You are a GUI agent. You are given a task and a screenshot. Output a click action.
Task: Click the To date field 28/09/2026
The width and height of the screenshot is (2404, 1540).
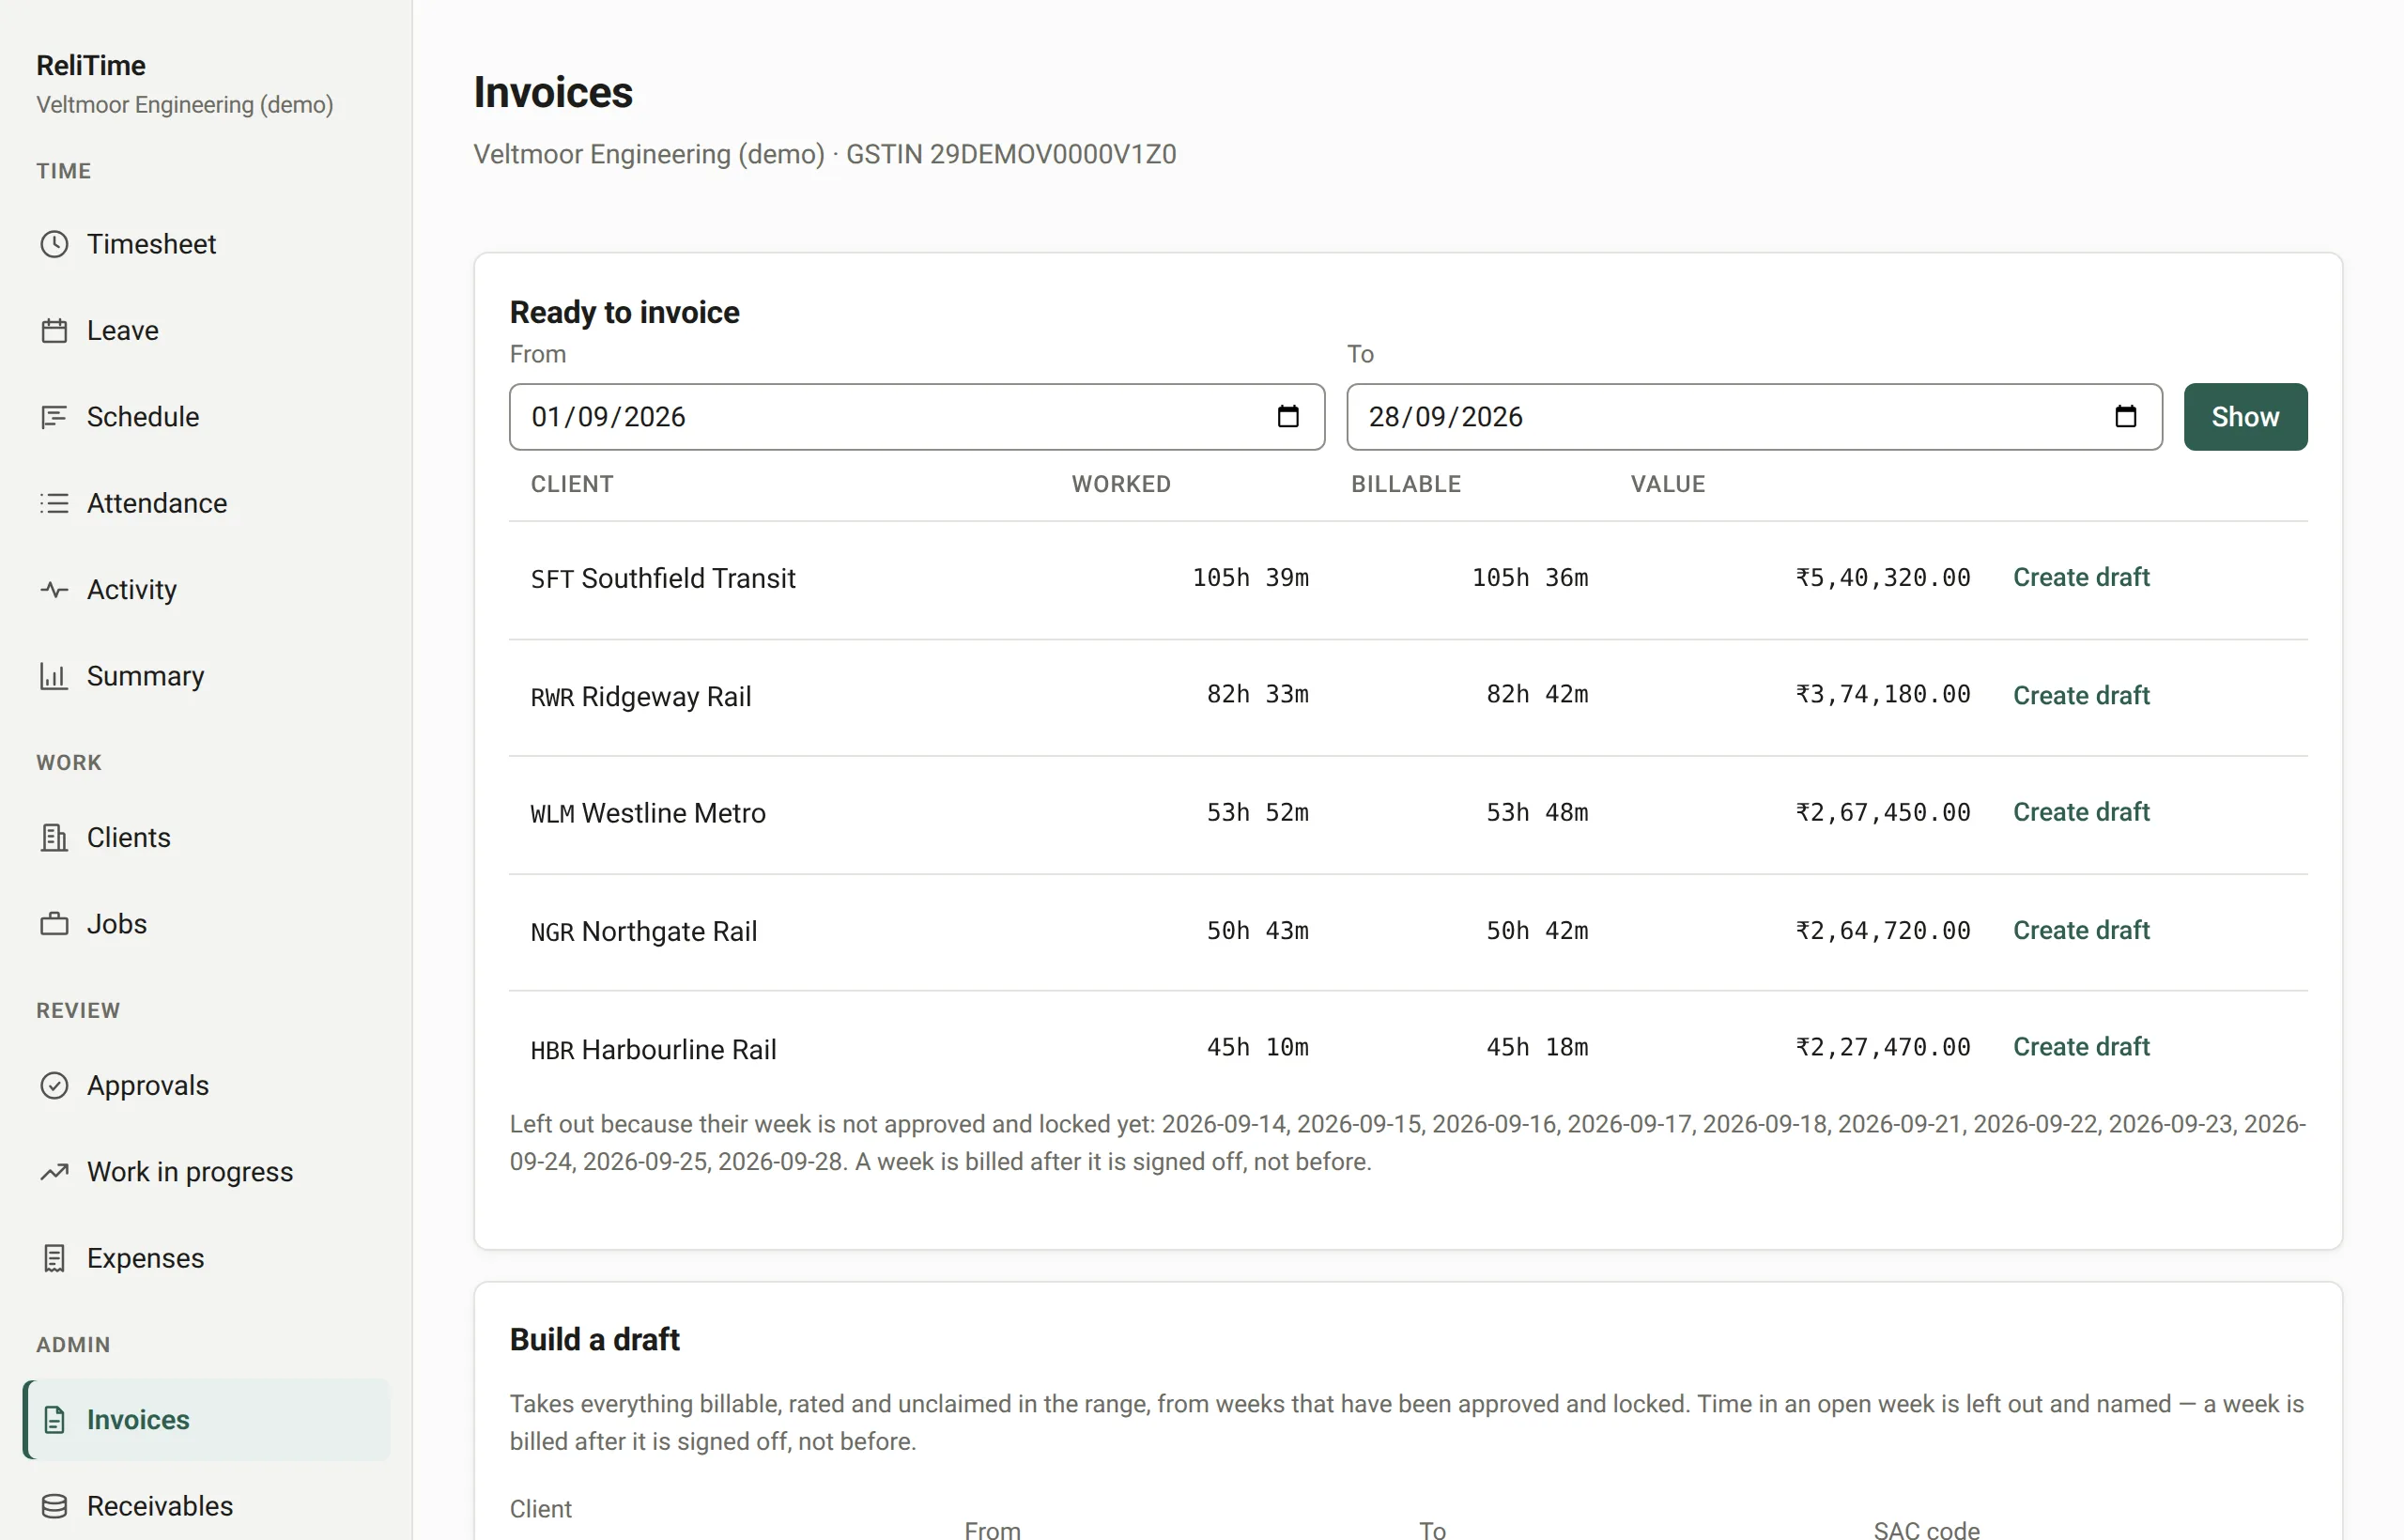tap(1754, 417)
